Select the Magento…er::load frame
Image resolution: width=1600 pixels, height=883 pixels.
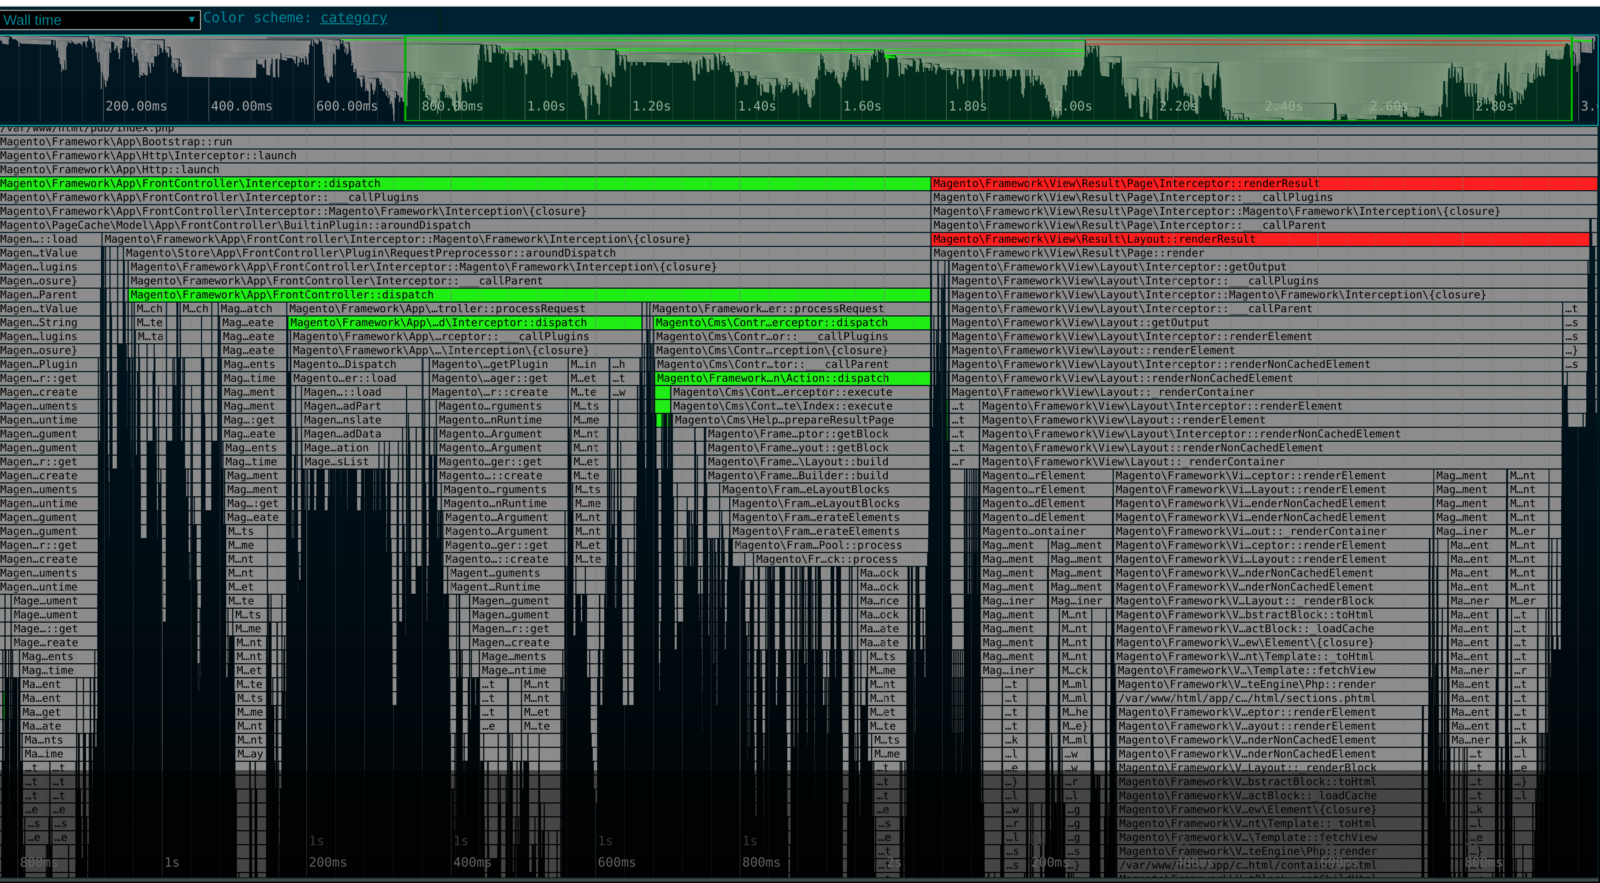(x=358, y=380)
